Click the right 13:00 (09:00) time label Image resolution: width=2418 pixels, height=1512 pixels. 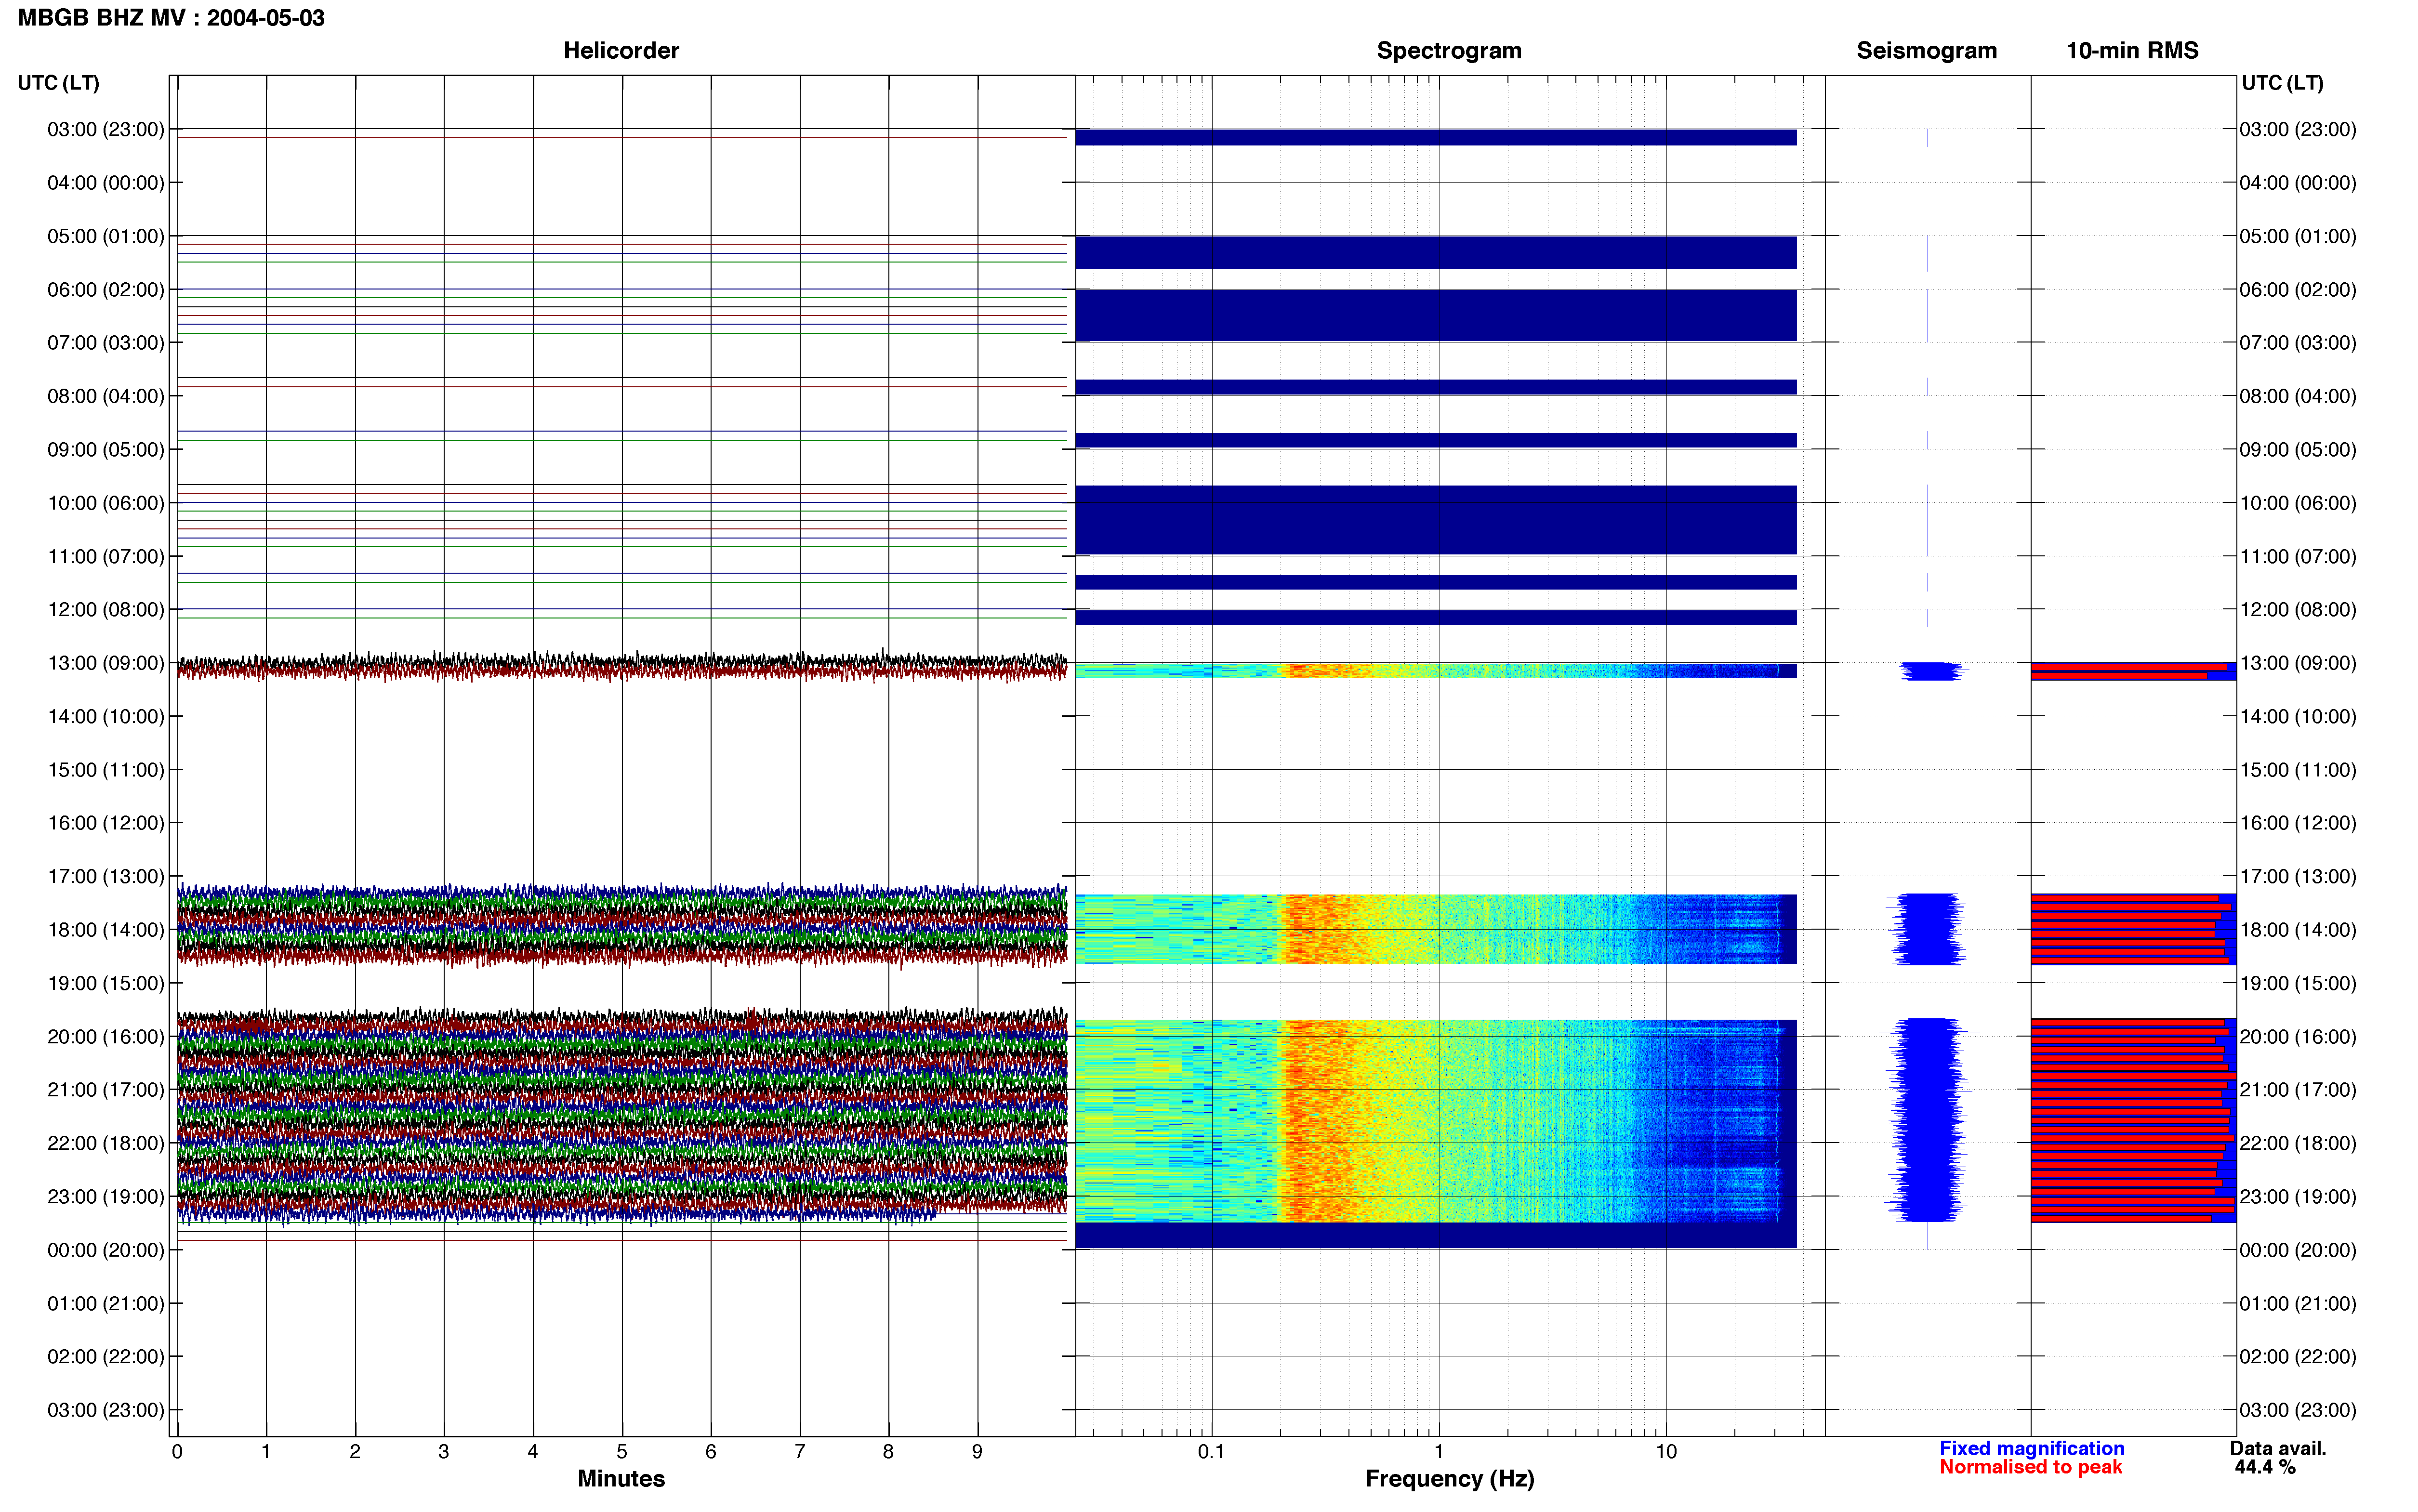tap(2298, 663)
